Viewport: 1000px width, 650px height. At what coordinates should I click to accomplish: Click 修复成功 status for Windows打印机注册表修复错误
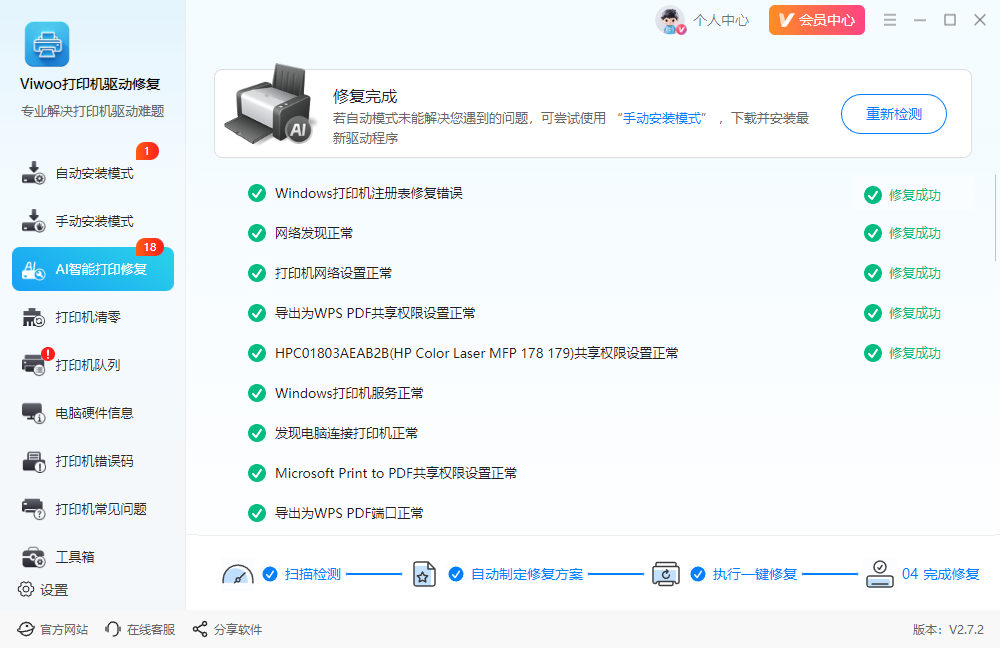click(902, 195)
